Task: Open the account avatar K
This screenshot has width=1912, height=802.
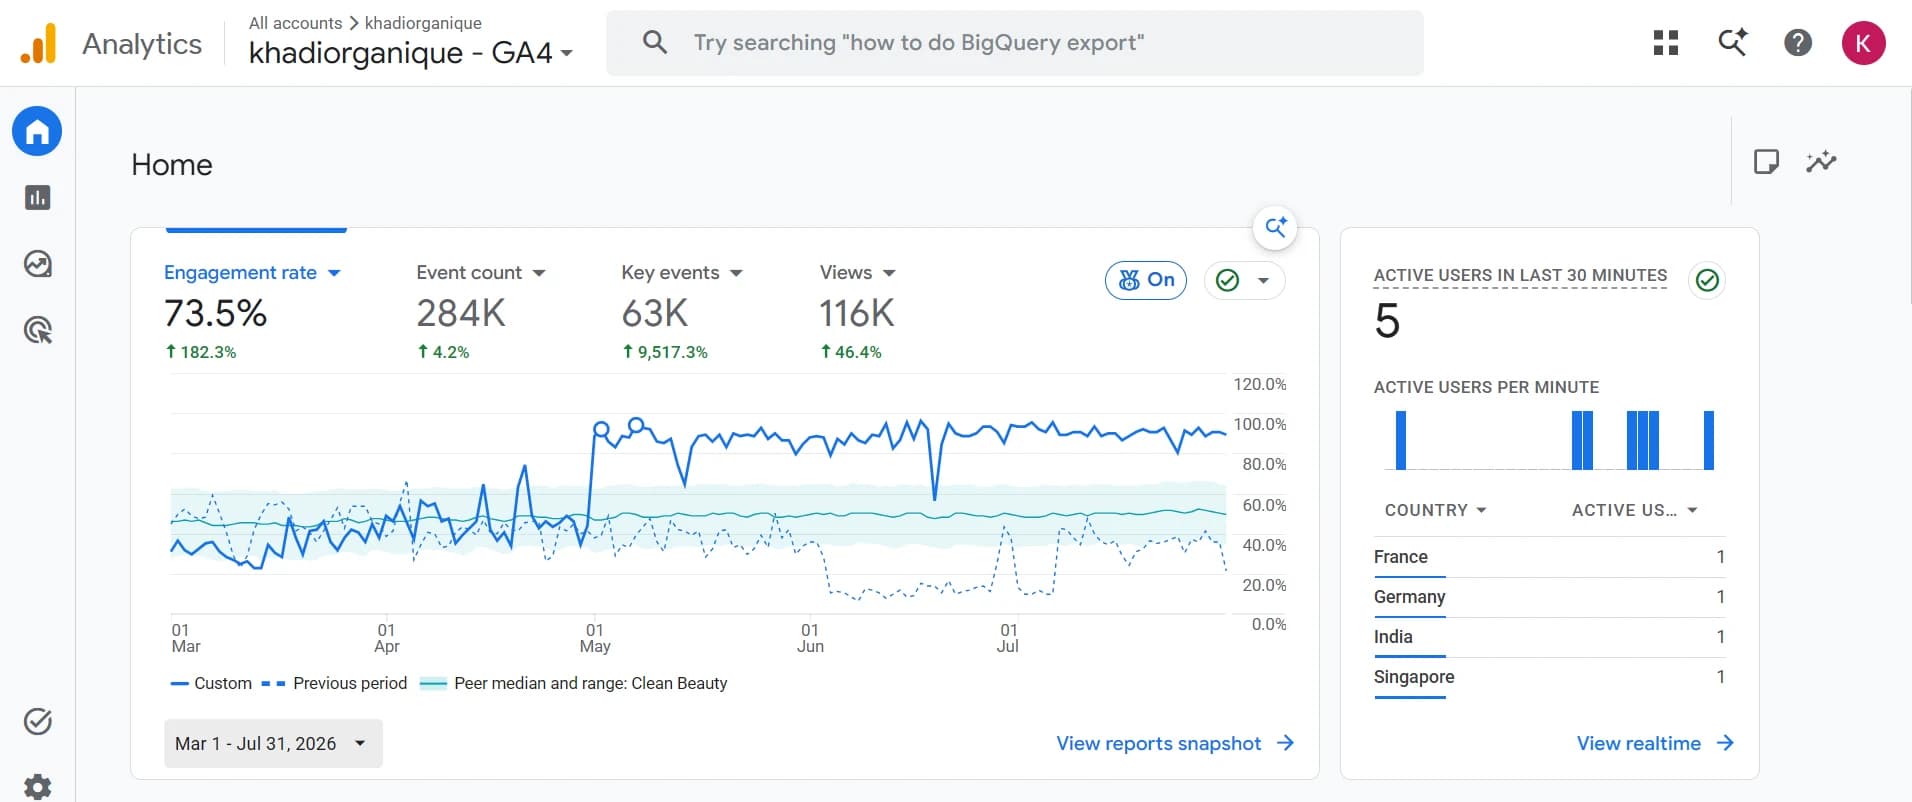Action: (1863, 43)
